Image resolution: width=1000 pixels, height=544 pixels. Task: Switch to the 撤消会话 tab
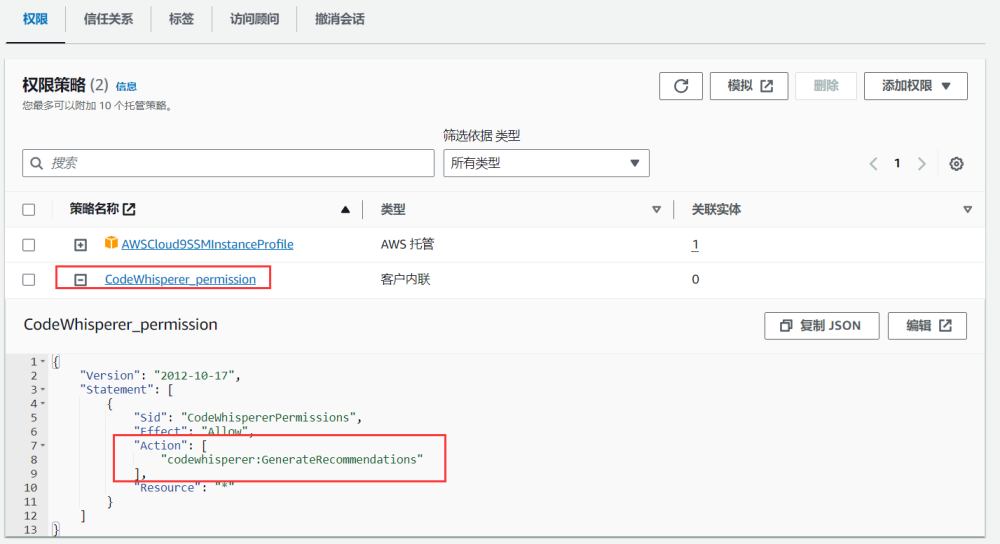340,19
